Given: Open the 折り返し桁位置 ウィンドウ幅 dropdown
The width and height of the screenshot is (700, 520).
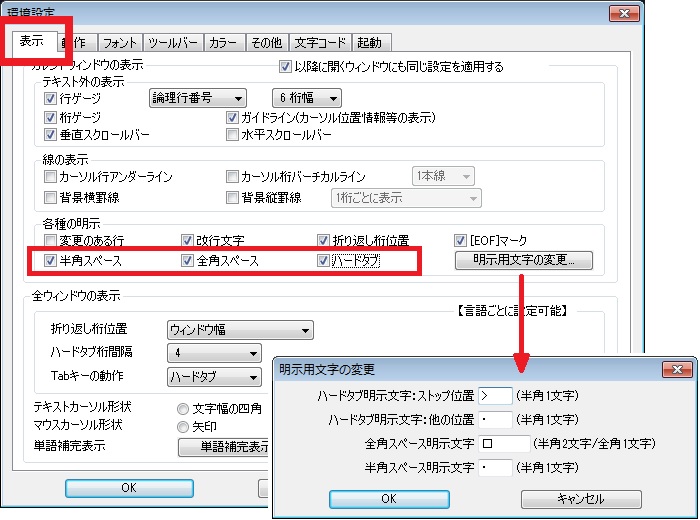Looking at the screenshot, I should 239,330.
